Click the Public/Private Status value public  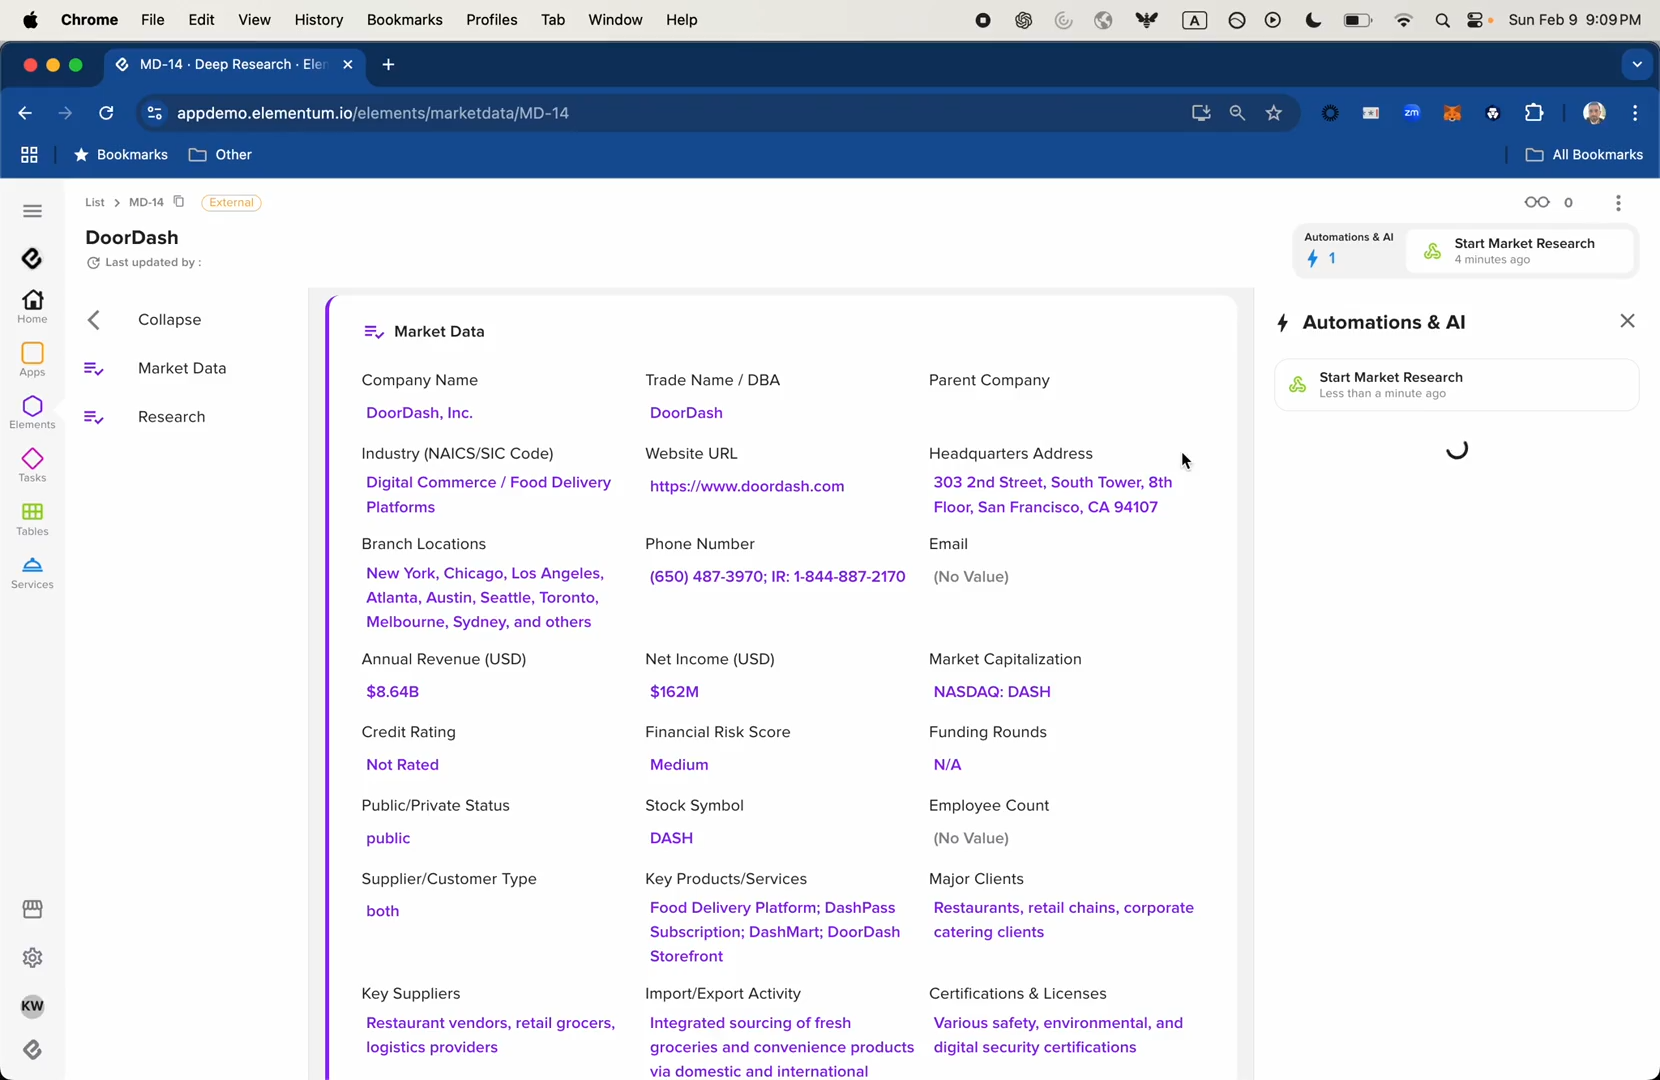click(388, 838)
